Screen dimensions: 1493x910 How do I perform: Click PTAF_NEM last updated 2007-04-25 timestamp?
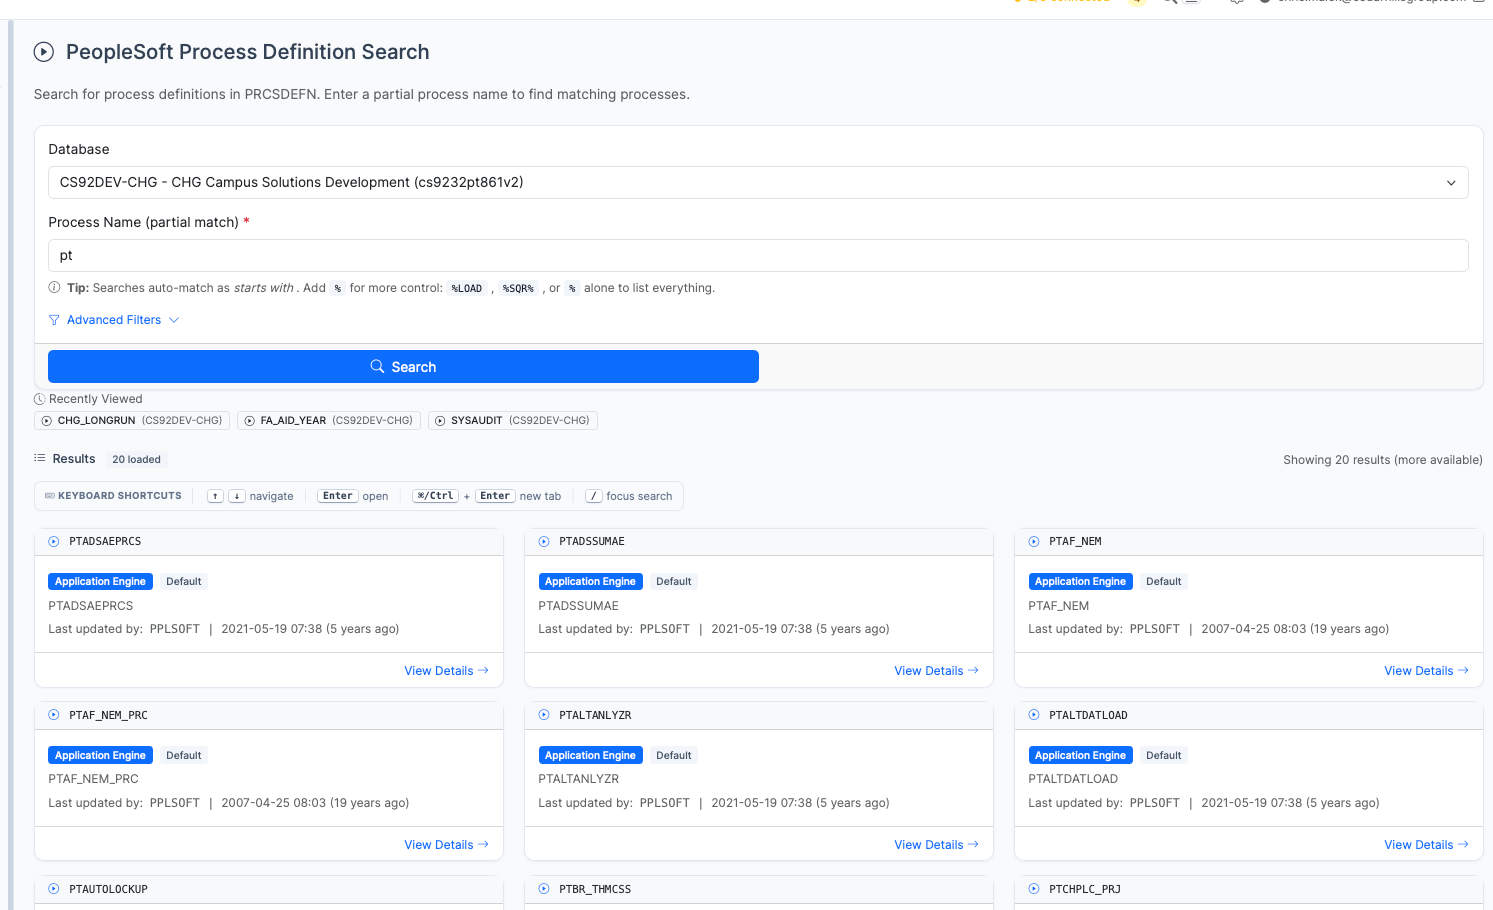(1295, 629)
